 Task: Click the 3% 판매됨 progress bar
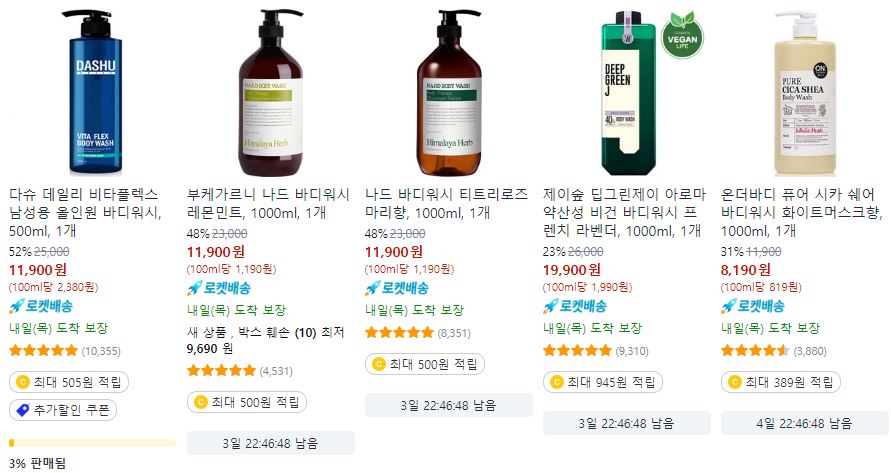93,443
